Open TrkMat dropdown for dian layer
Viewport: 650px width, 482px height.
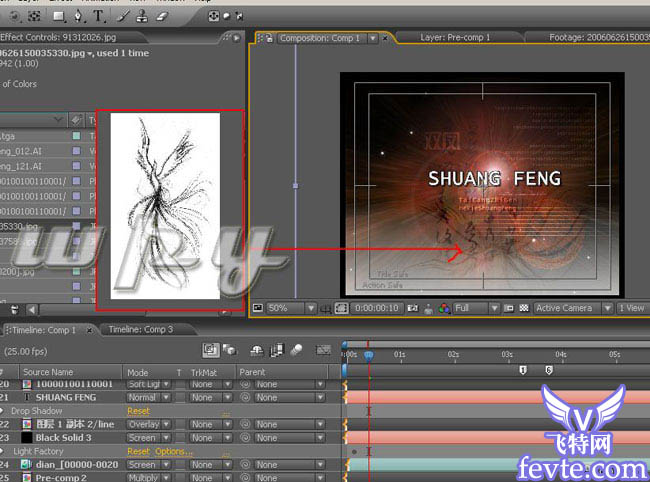click(x=210, y=465)
